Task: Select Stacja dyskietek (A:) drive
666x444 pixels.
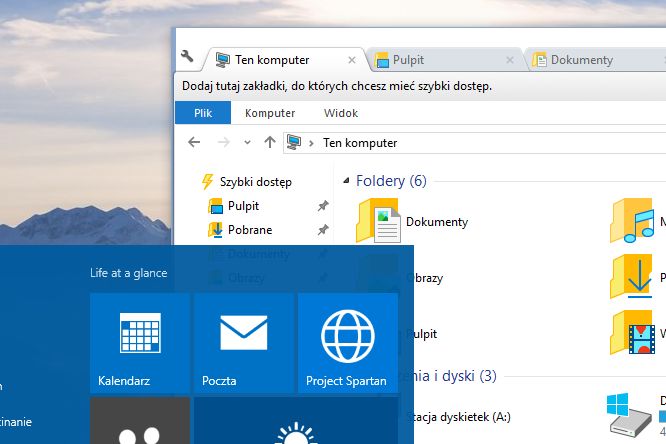Action: point(459,417)
